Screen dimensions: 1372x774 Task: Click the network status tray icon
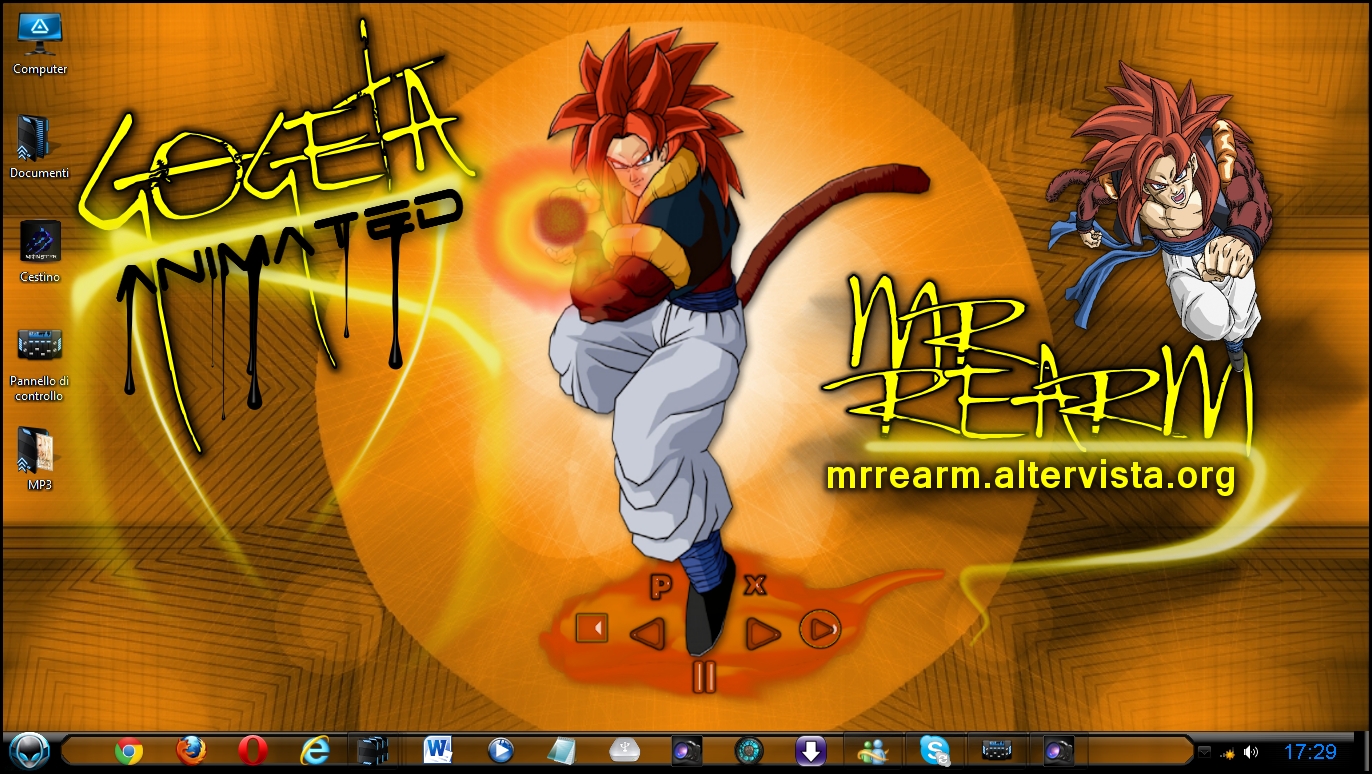[1227, 752]
